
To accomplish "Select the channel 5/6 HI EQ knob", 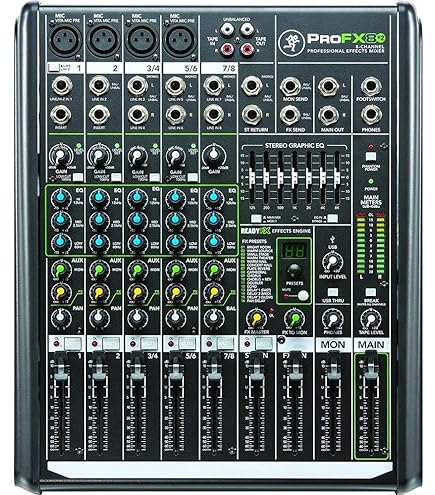I will [x=175, y=197].
